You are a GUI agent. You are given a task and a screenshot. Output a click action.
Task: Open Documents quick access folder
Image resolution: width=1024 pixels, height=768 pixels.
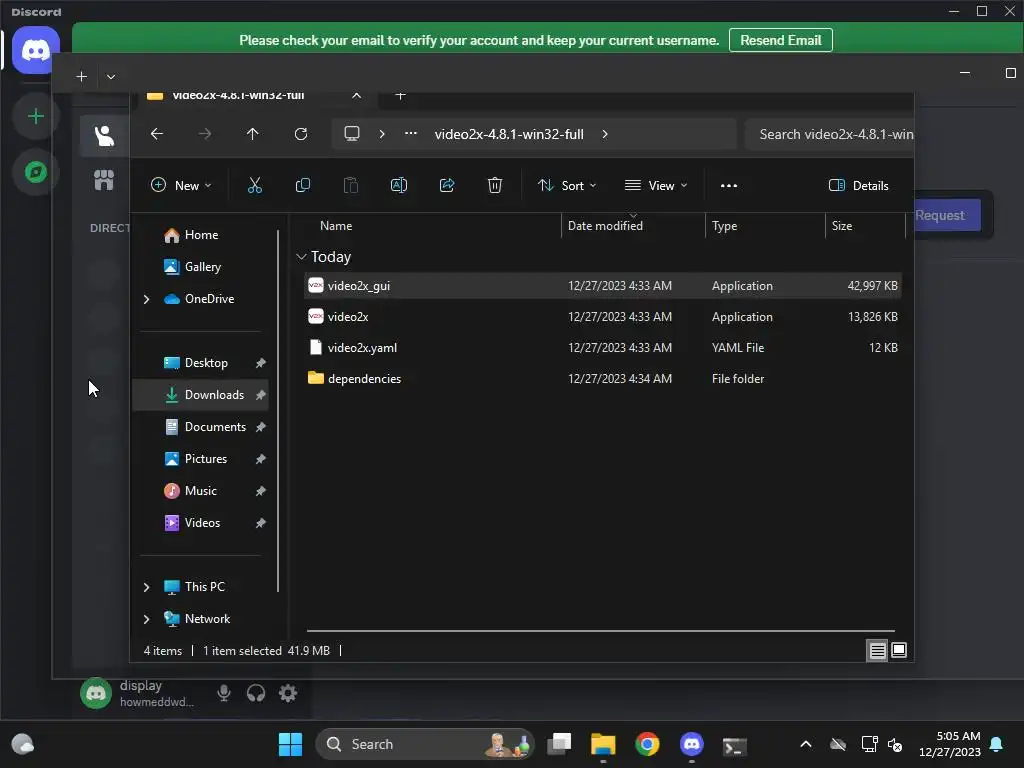tap(214, 427)
